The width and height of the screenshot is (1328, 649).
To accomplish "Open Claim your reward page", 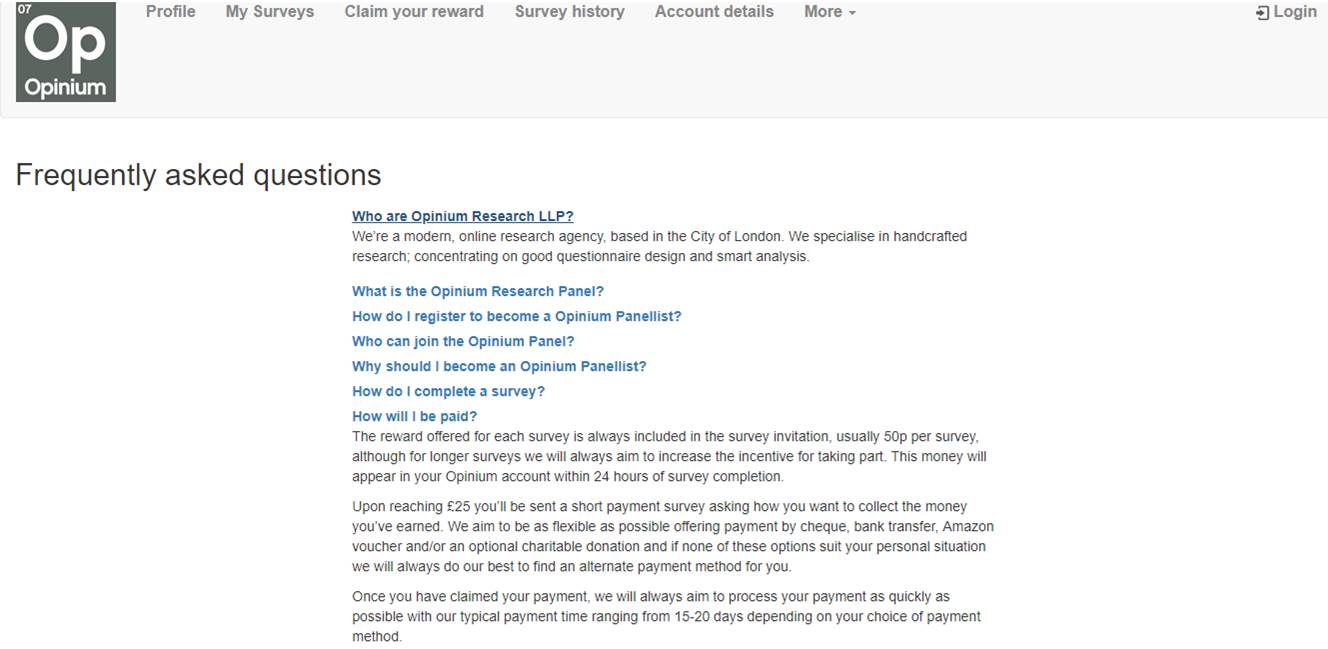I will [x=414, y=11].
